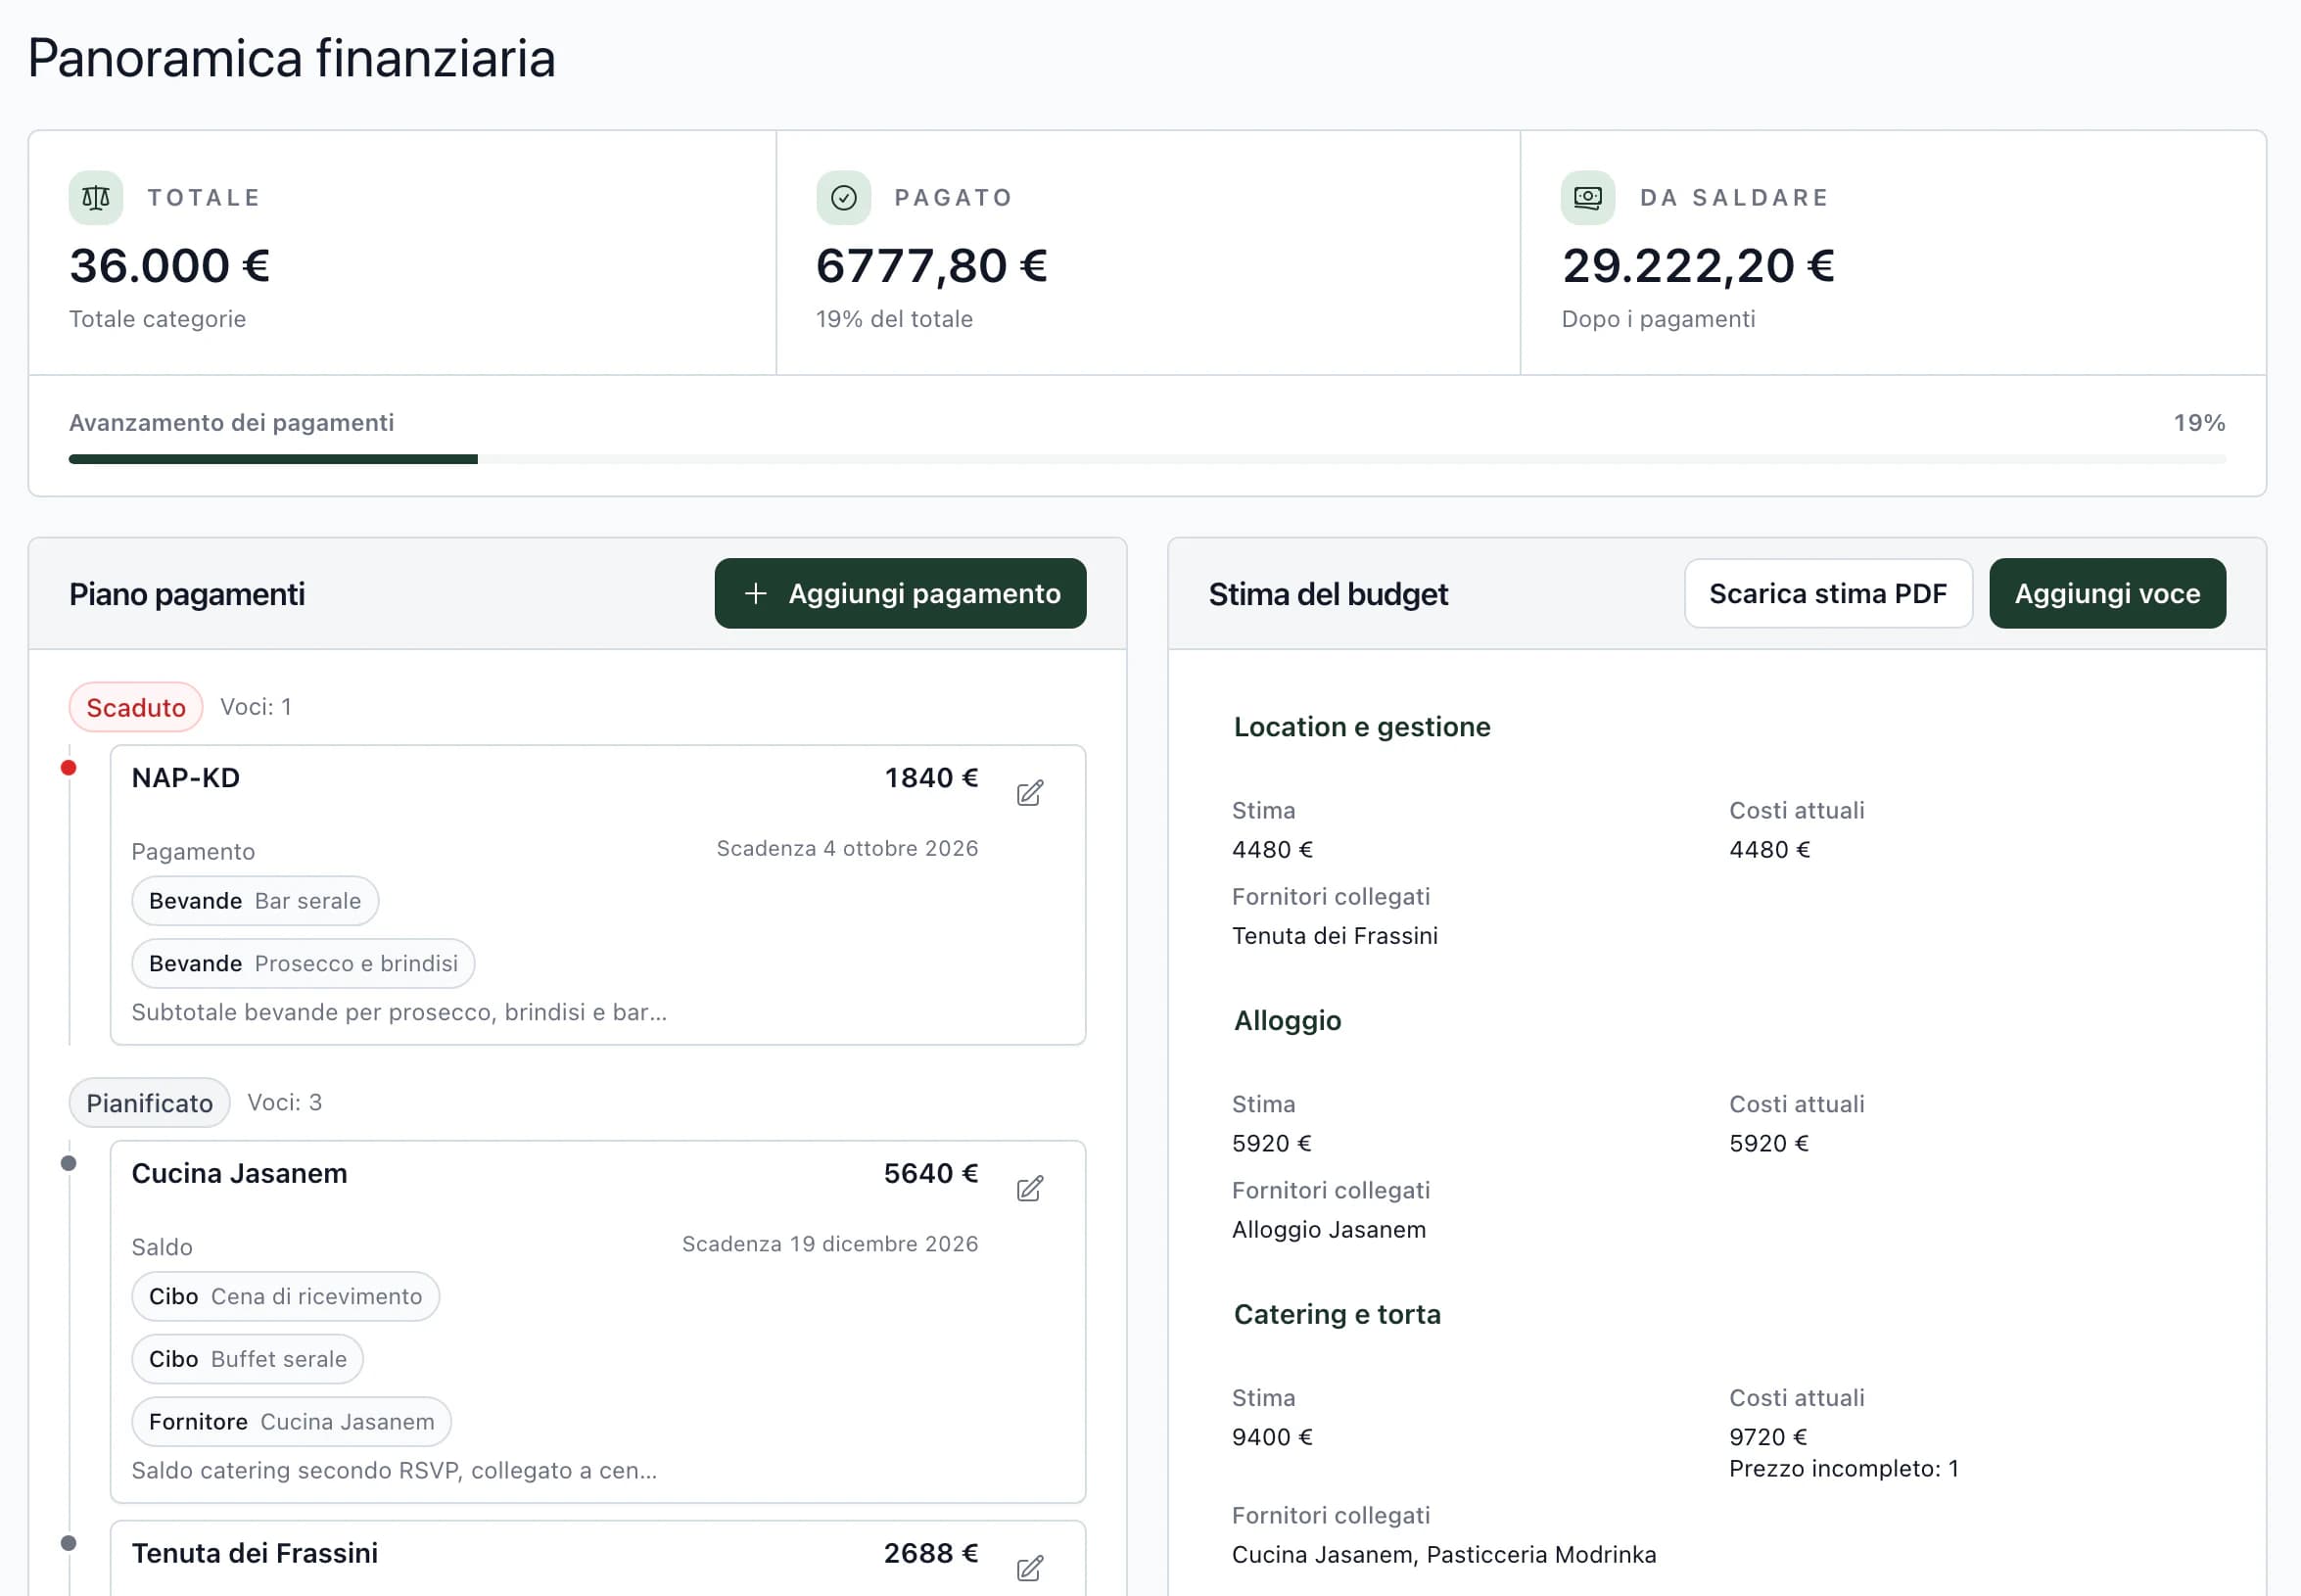Select the Cibo Cena di ricevimento tag

285,1296
